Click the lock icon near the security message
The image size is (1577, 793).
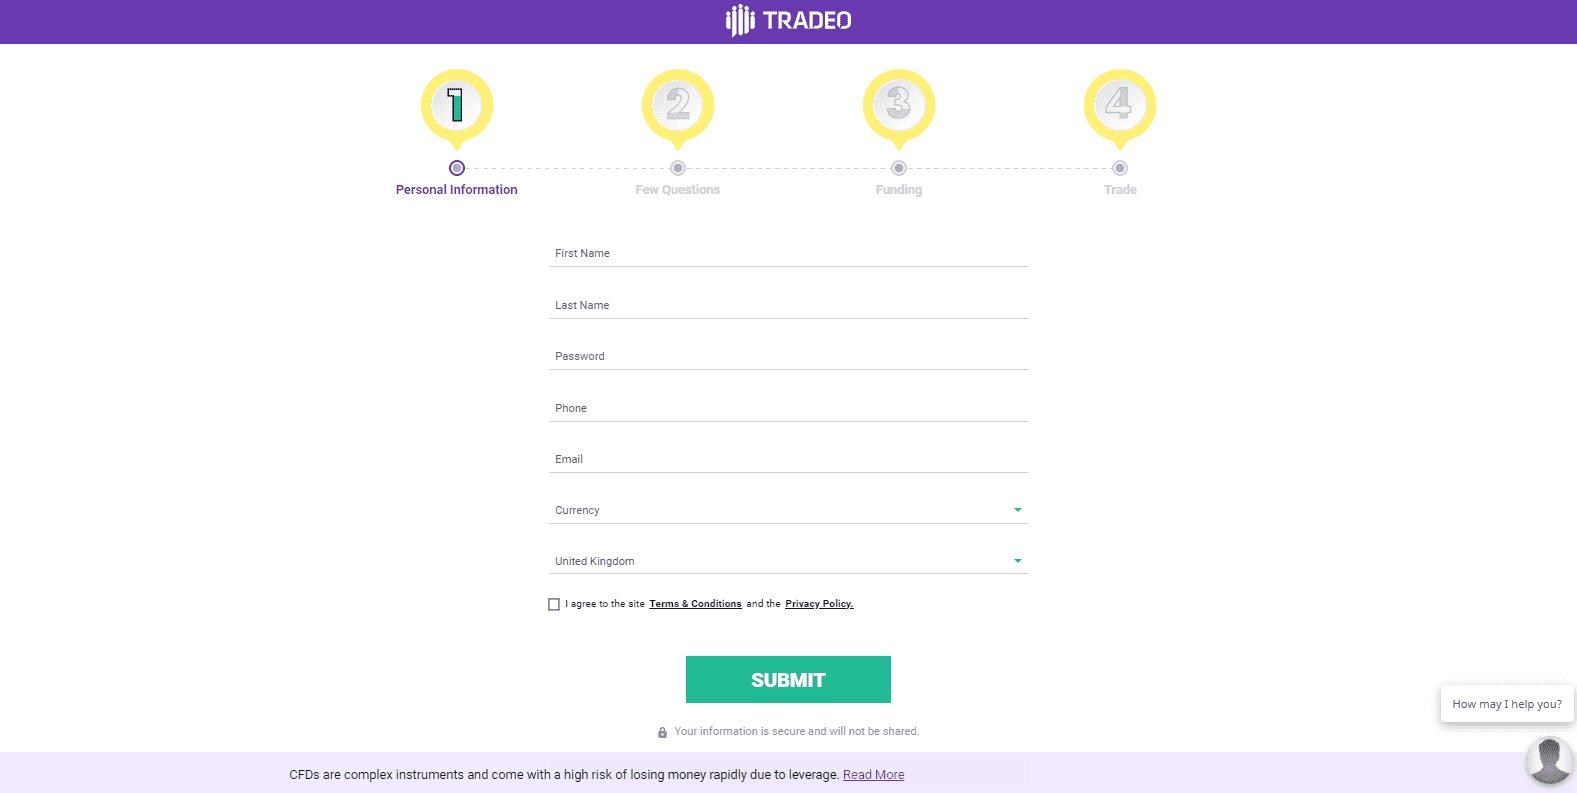click(x=662, y=731)
